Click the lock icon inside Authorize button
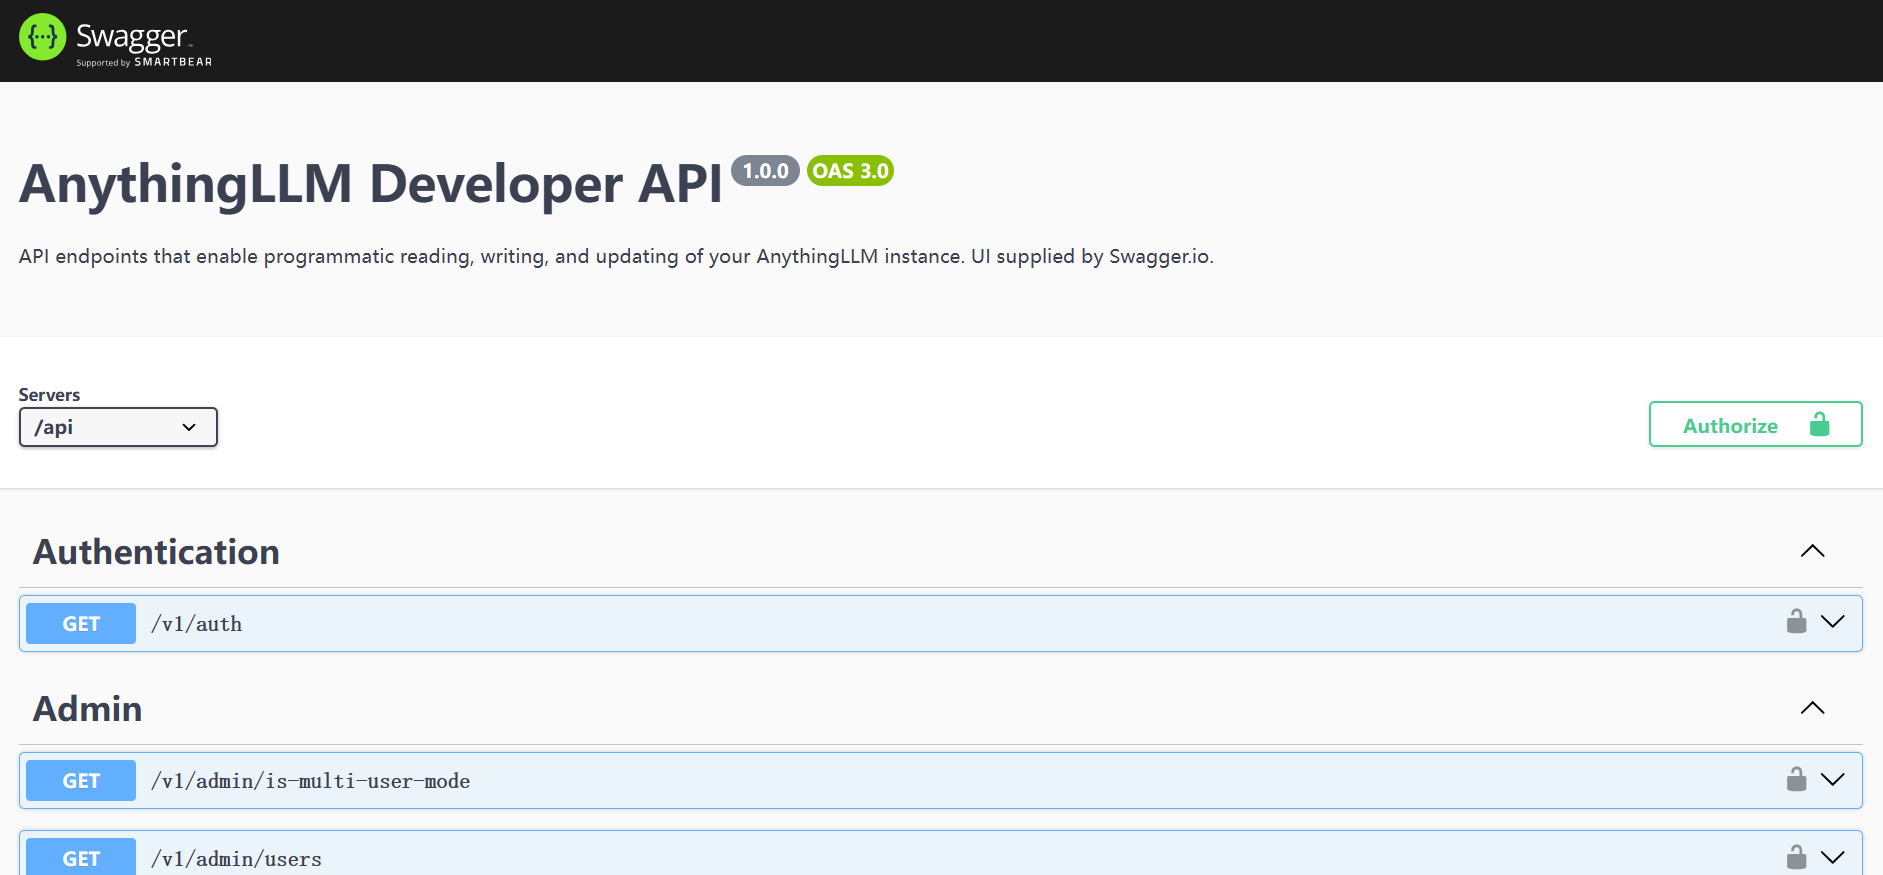Image resolution: width=1883 pixels, height=875 pixels. (x=1819, y=425)
